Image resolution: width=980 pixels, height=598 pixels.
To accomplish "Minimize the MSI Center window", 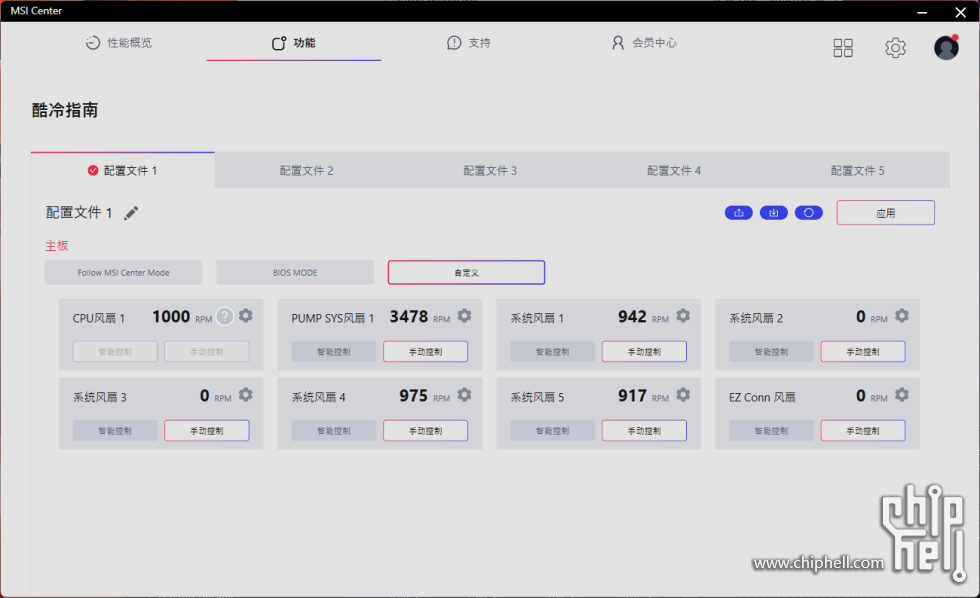I will click(x=922, y=12).
